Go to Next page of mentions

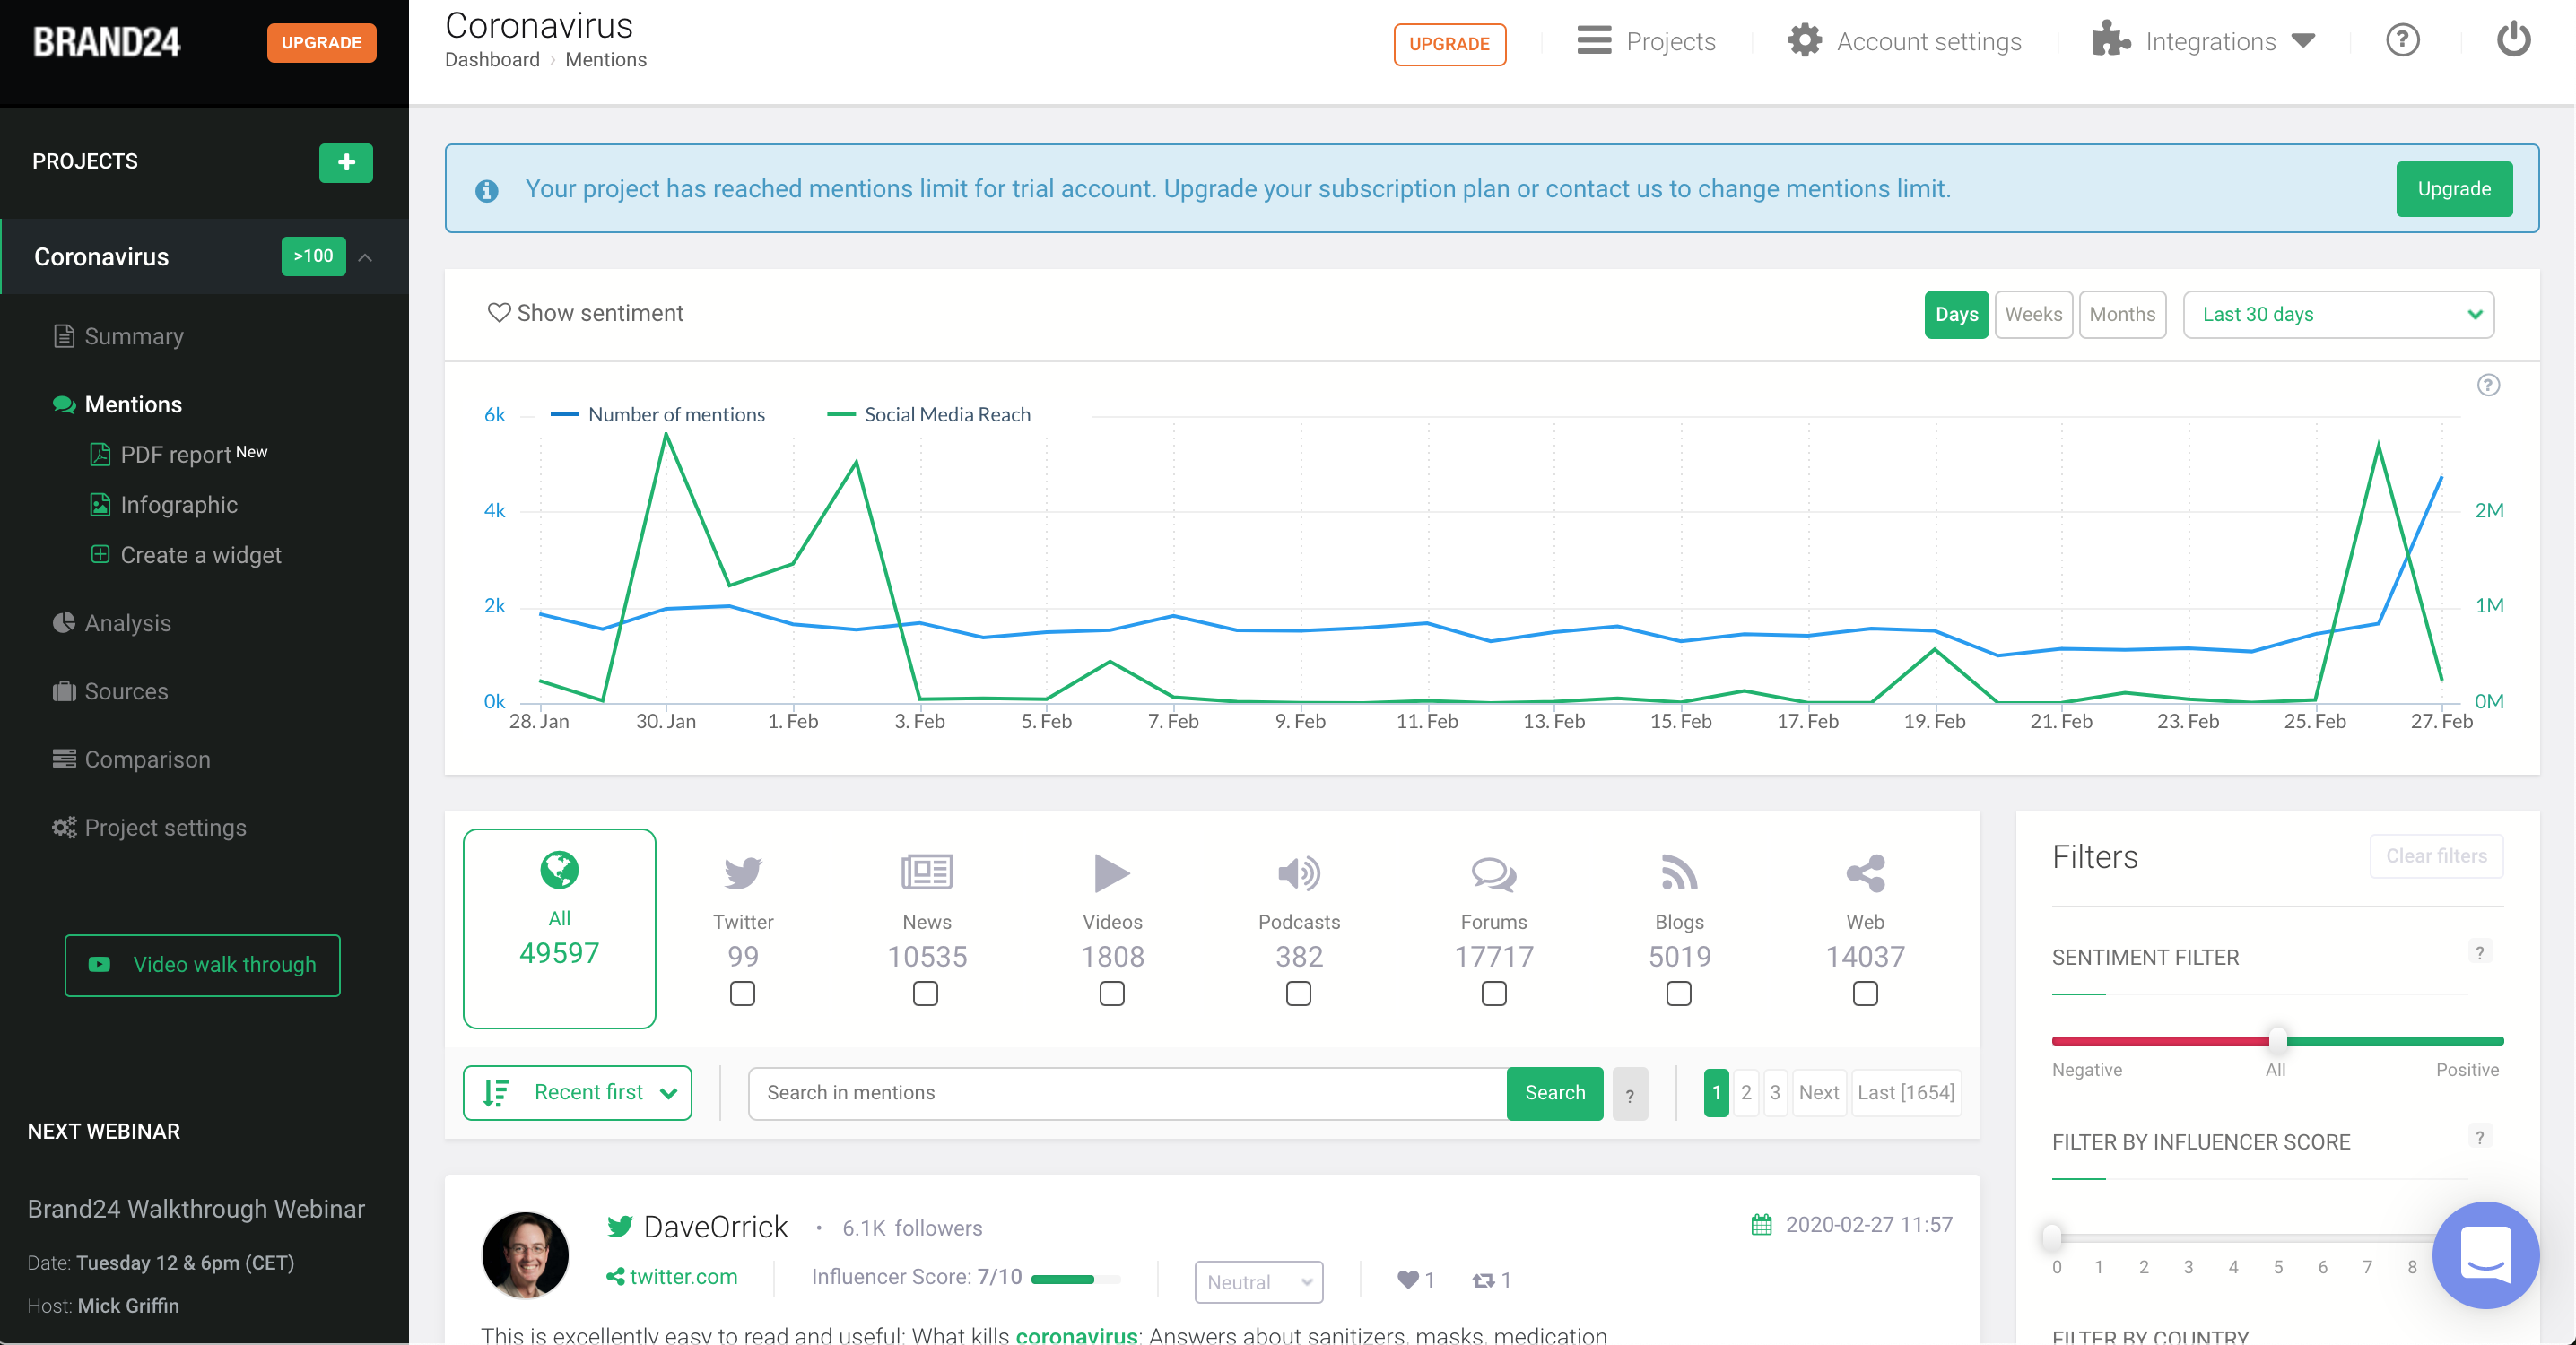coord(1818,1093)
